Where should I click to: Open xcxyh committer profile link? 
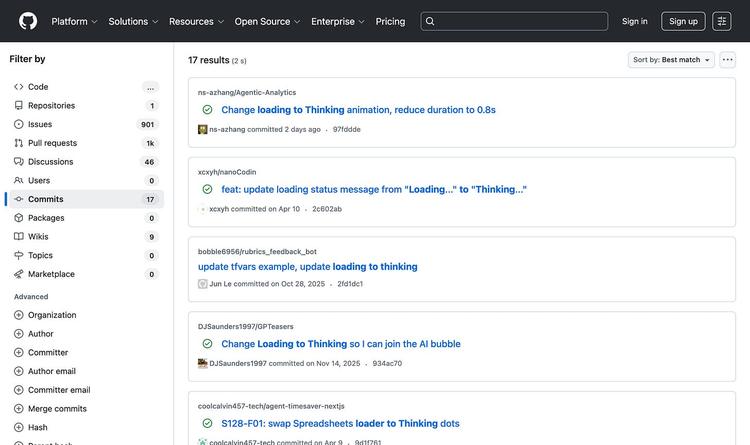pyautogui.click(x=219, y=209)
